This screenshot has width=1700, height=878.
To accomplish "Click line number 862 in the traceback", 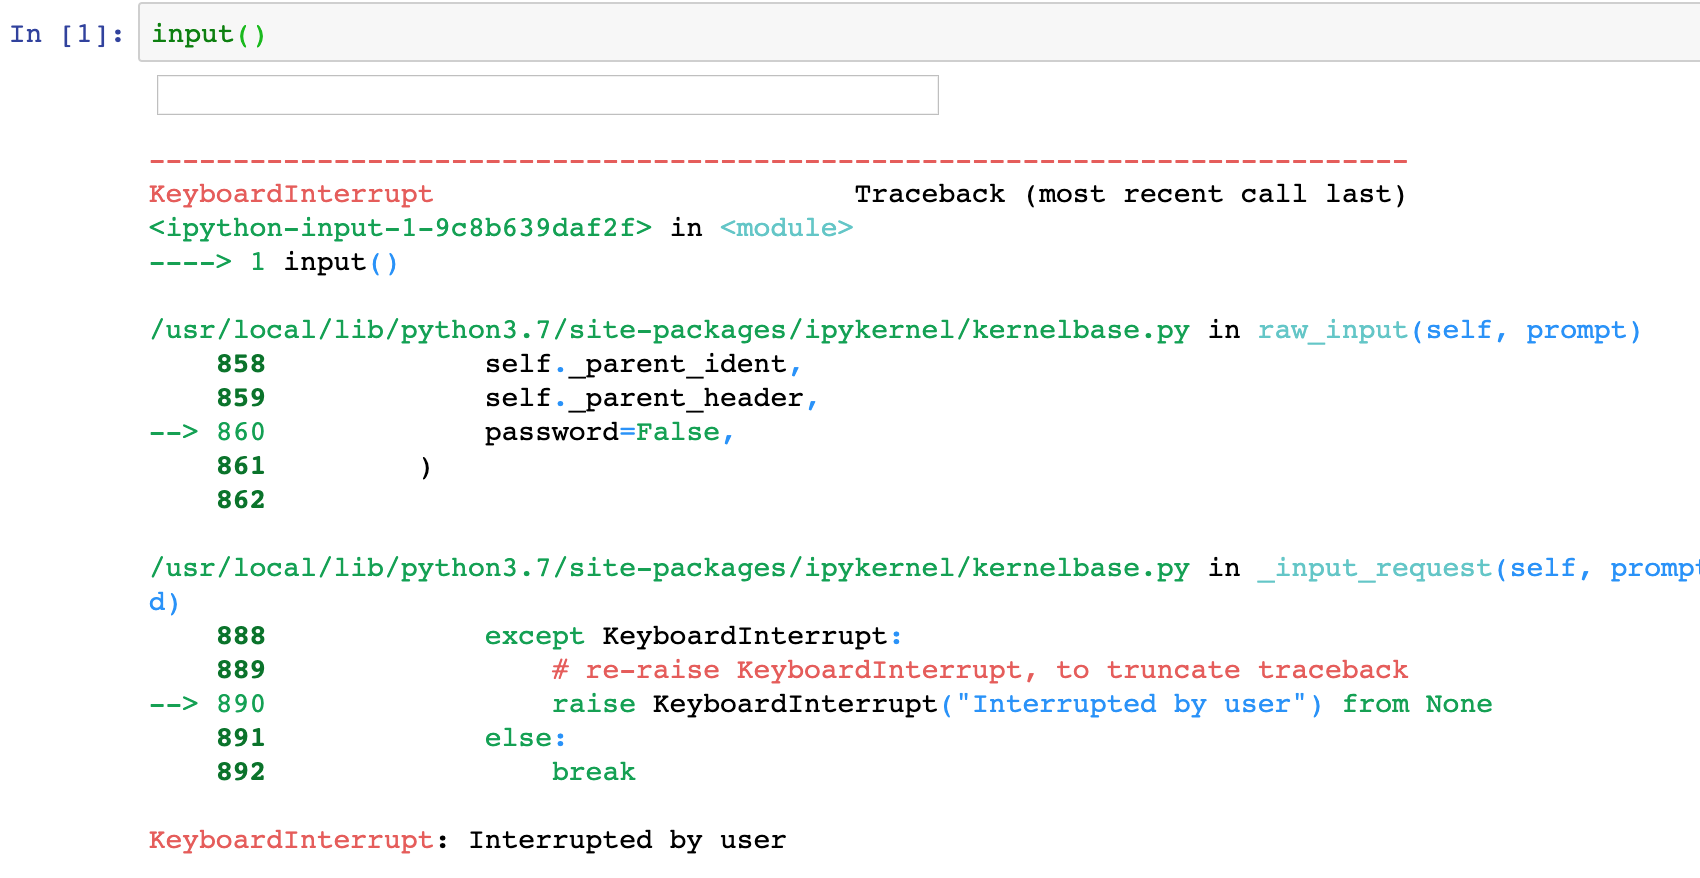I will (241, 500).
